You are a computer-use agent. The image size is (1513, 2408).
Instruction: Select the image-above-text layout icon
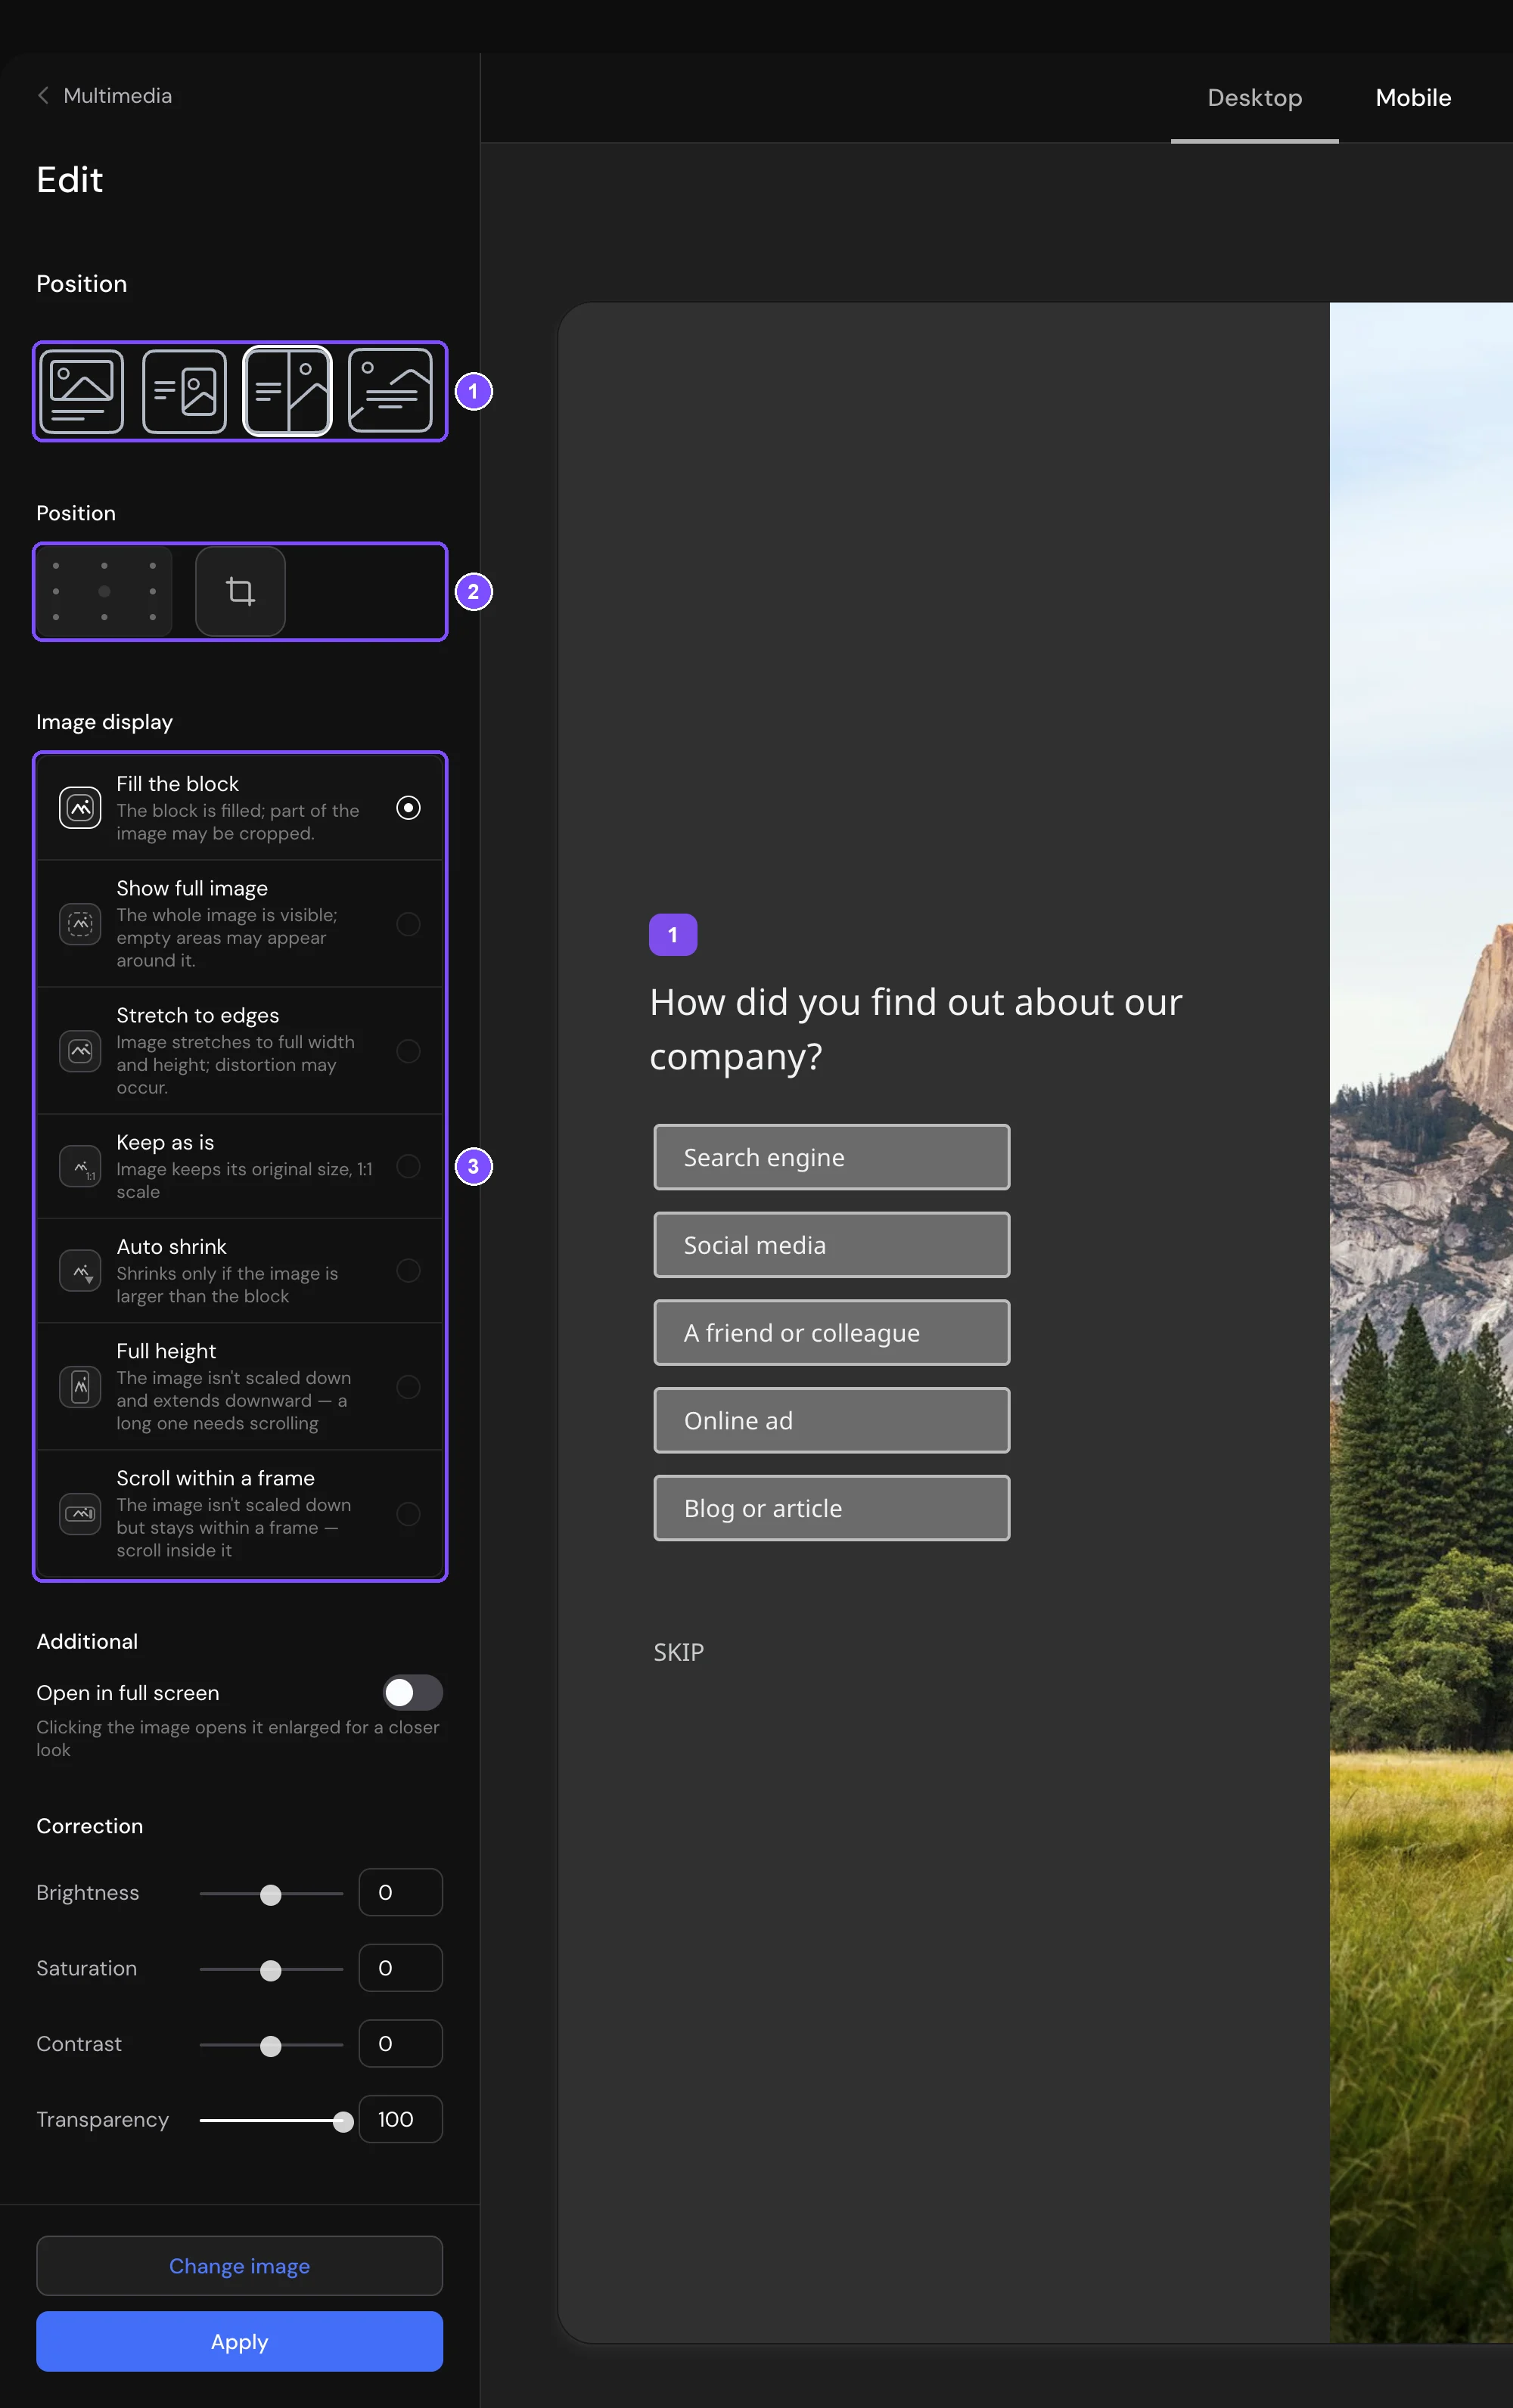point(82,391)
